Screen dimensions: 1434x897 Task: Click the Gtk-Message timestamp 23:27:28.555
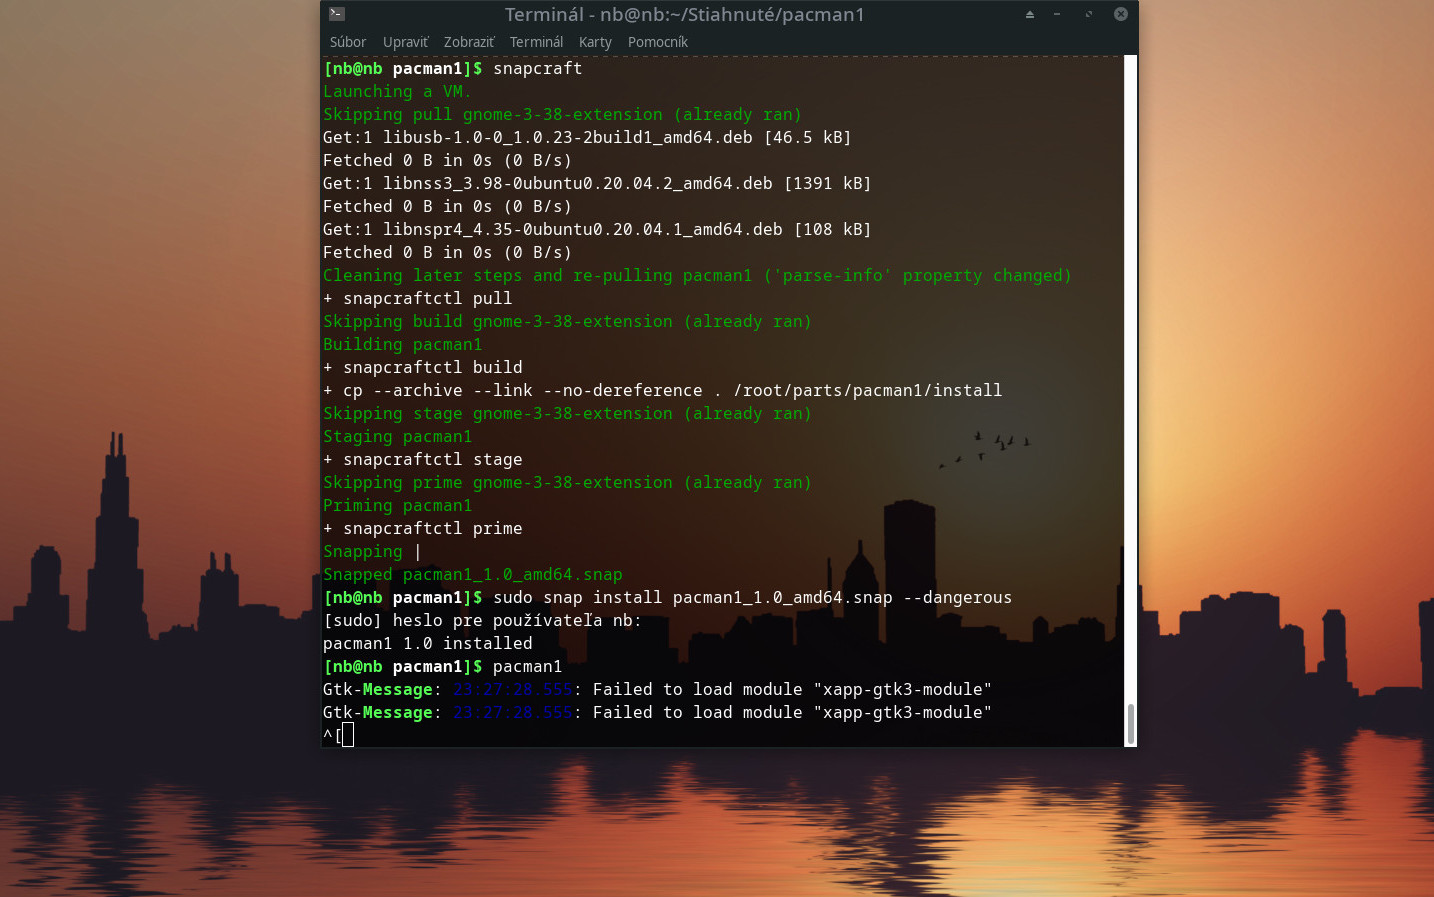tap(512, 689)
